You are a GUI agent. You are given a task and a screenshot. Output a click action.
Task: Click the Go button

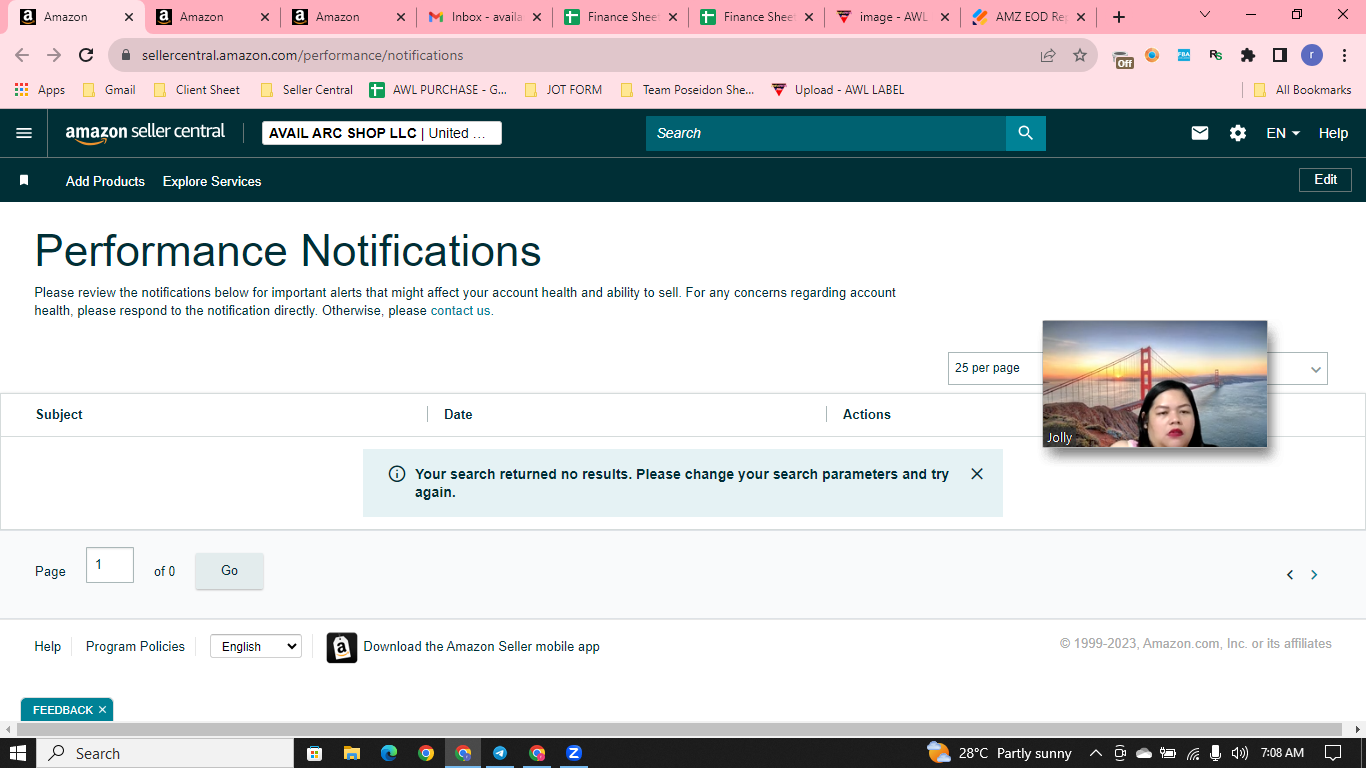click(229, 571)
